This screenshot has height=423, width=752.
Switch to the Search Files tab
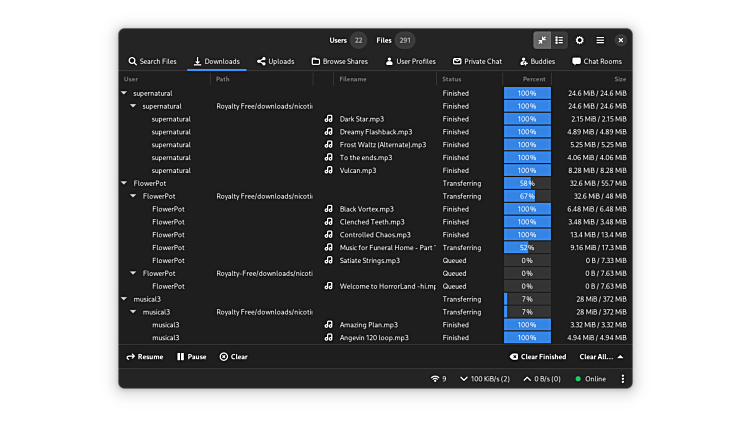tap(151, 61)
